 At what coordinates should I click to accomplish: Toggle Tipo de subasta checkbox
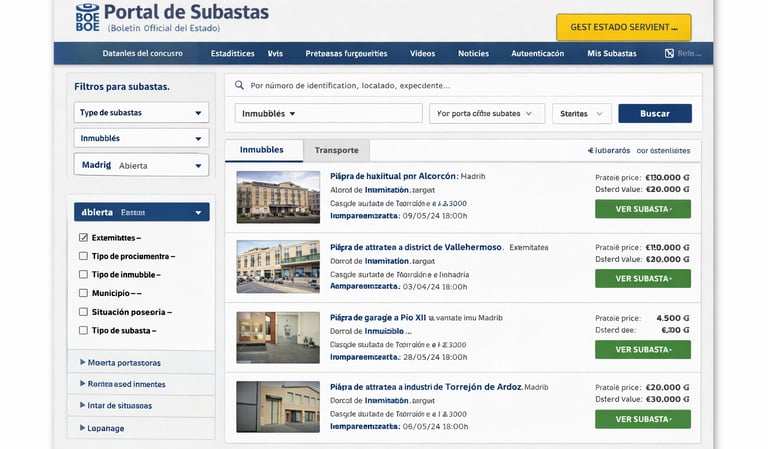83,331
